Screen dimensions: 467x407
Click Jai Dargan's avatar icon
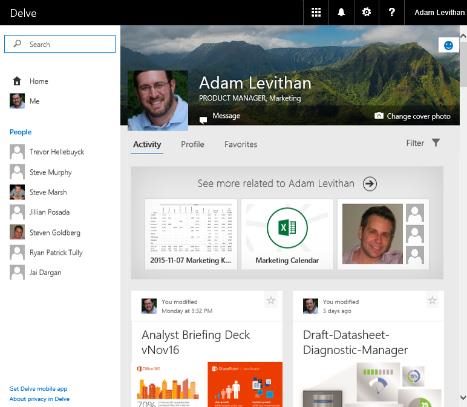pyautogui.click(x=17, y=272)
